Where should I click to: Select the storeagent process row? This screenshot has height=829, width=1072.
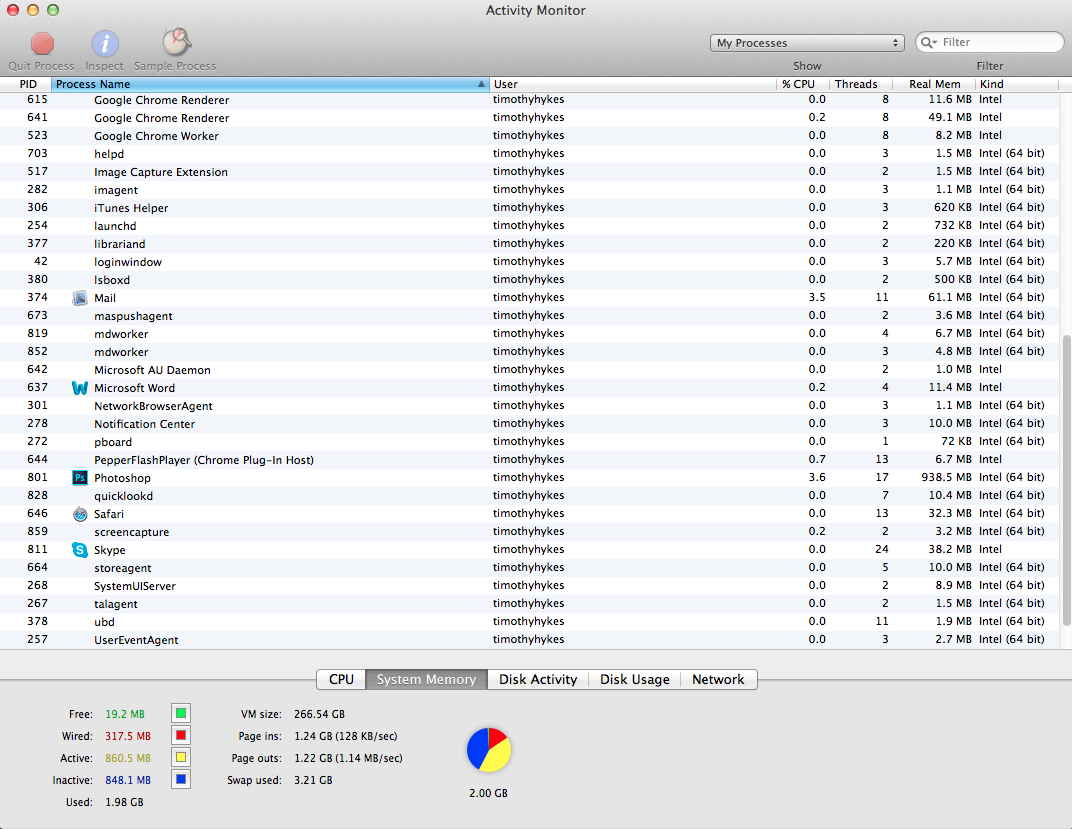(530, 567)
